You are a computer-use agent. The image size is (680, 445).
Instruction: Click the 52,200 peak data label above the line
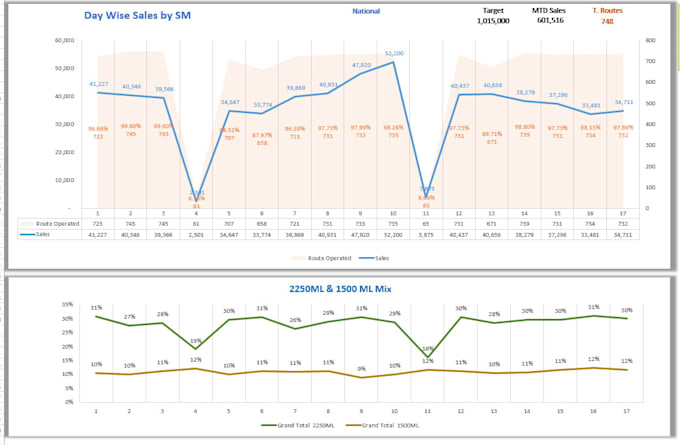click(394, 53)
